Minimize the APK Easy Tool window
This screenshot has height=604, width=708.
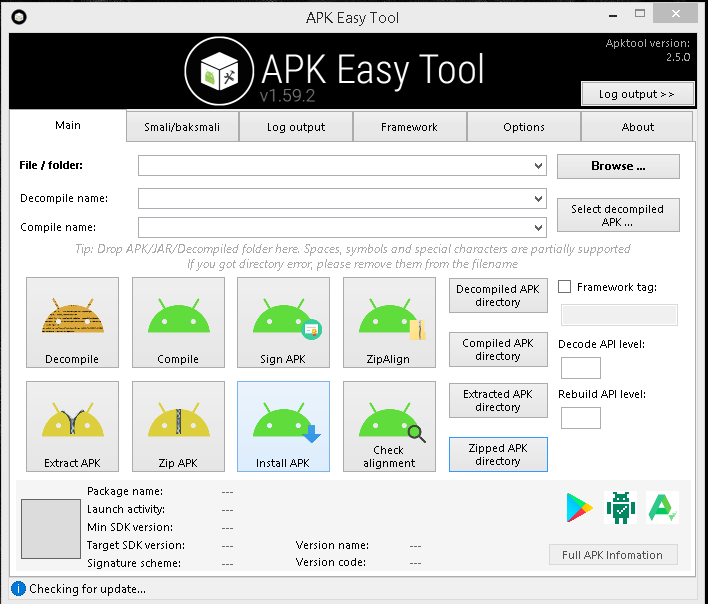coord(613,15)
